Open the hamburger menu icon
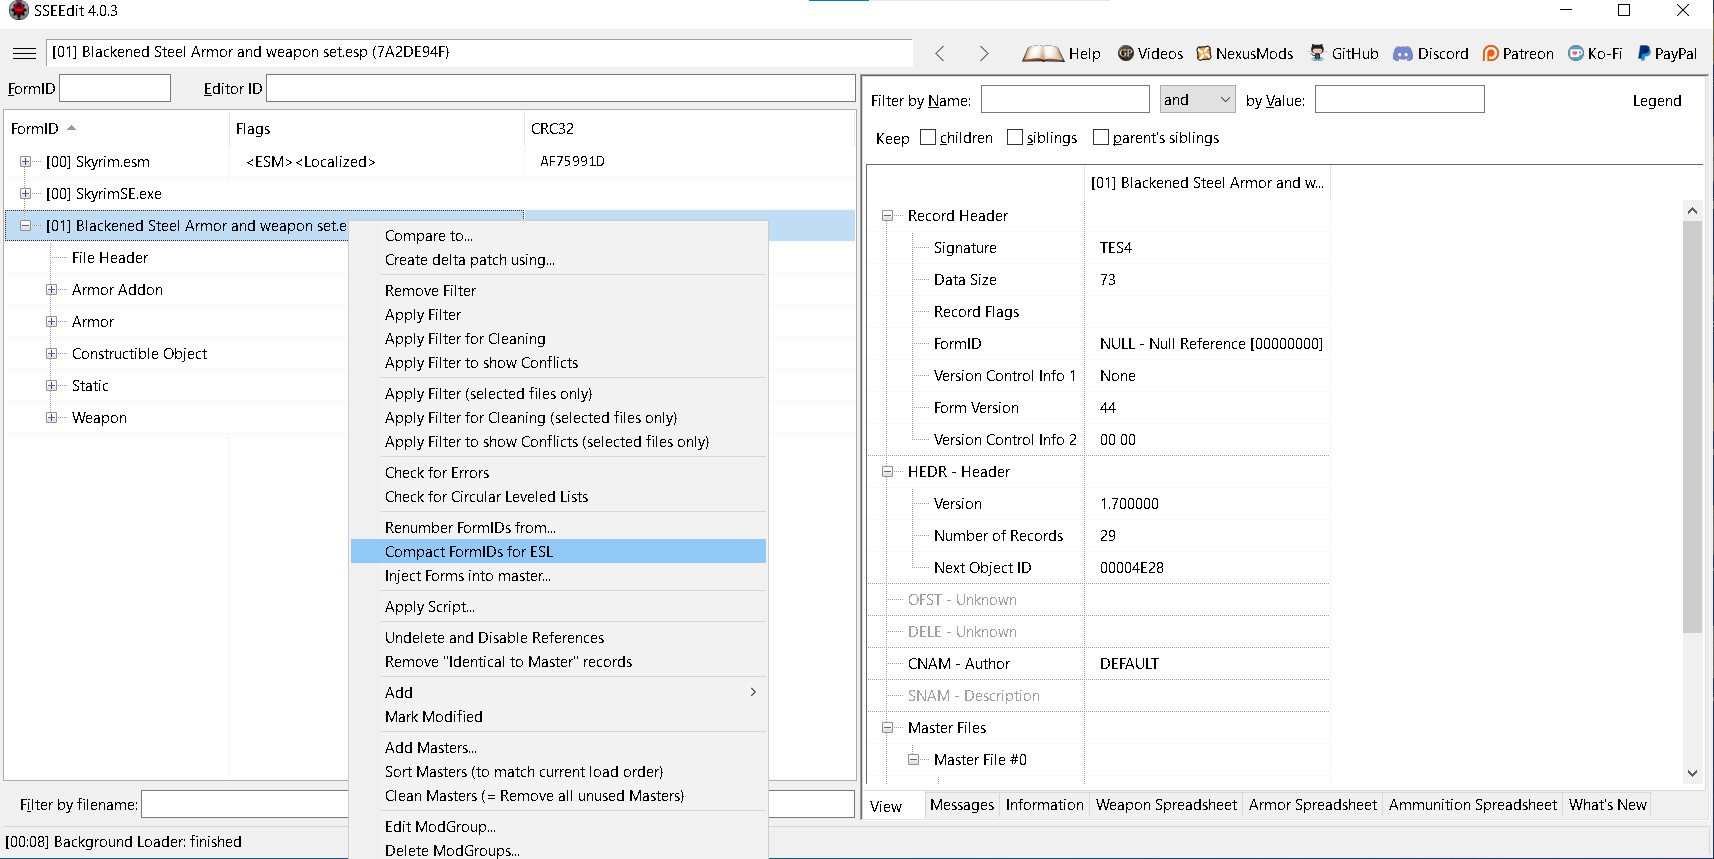 click(24, 53)
